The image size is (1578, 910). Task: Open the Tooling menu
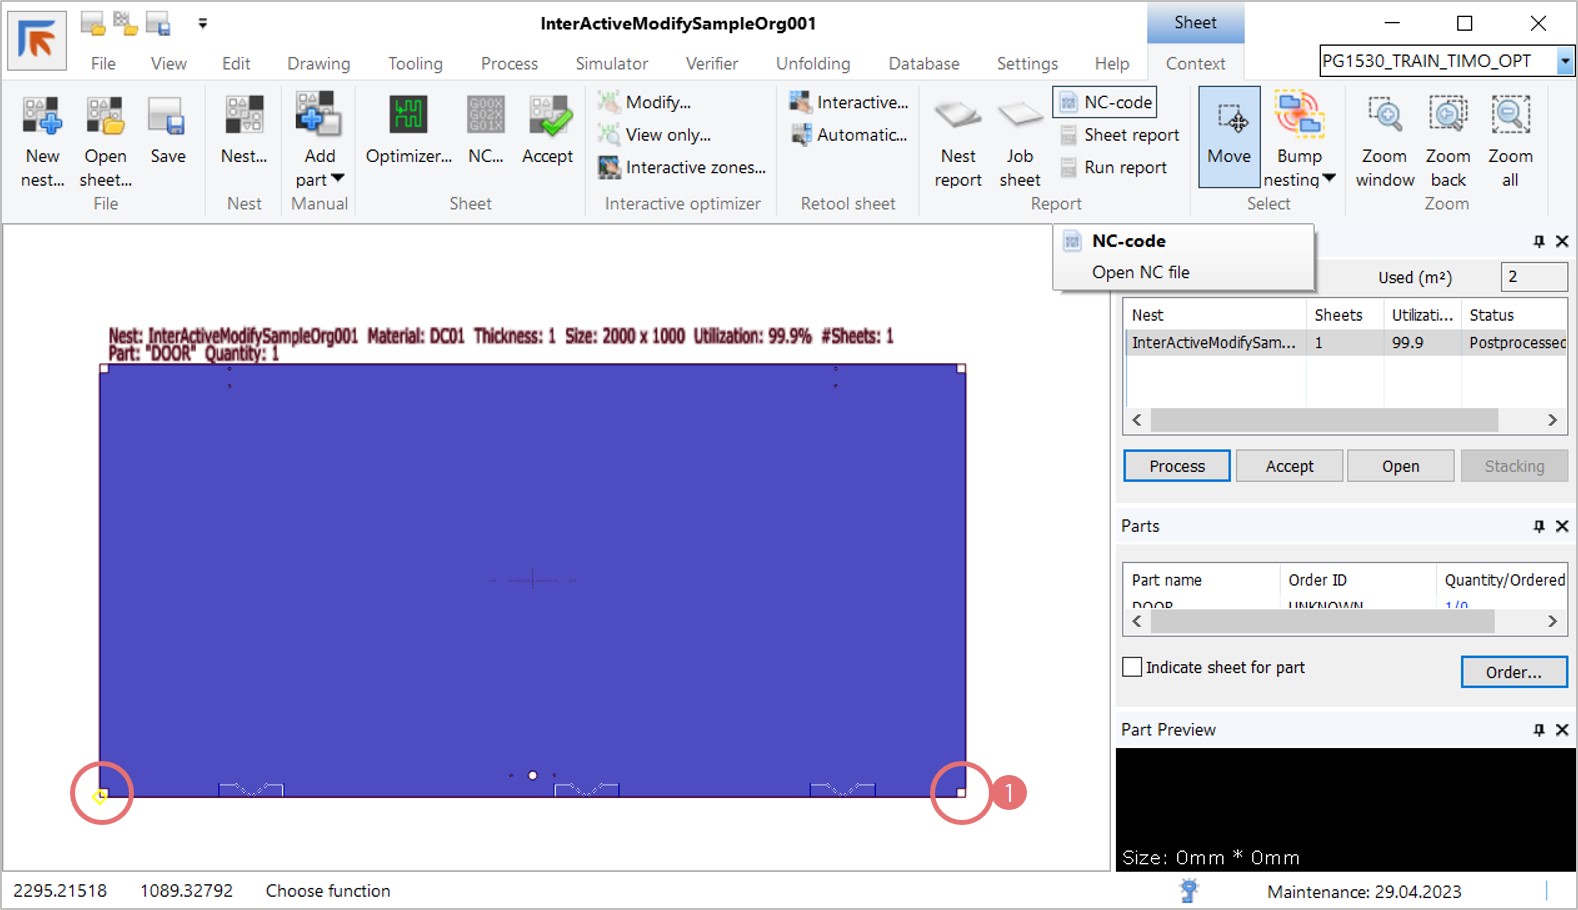pos(415,63)
